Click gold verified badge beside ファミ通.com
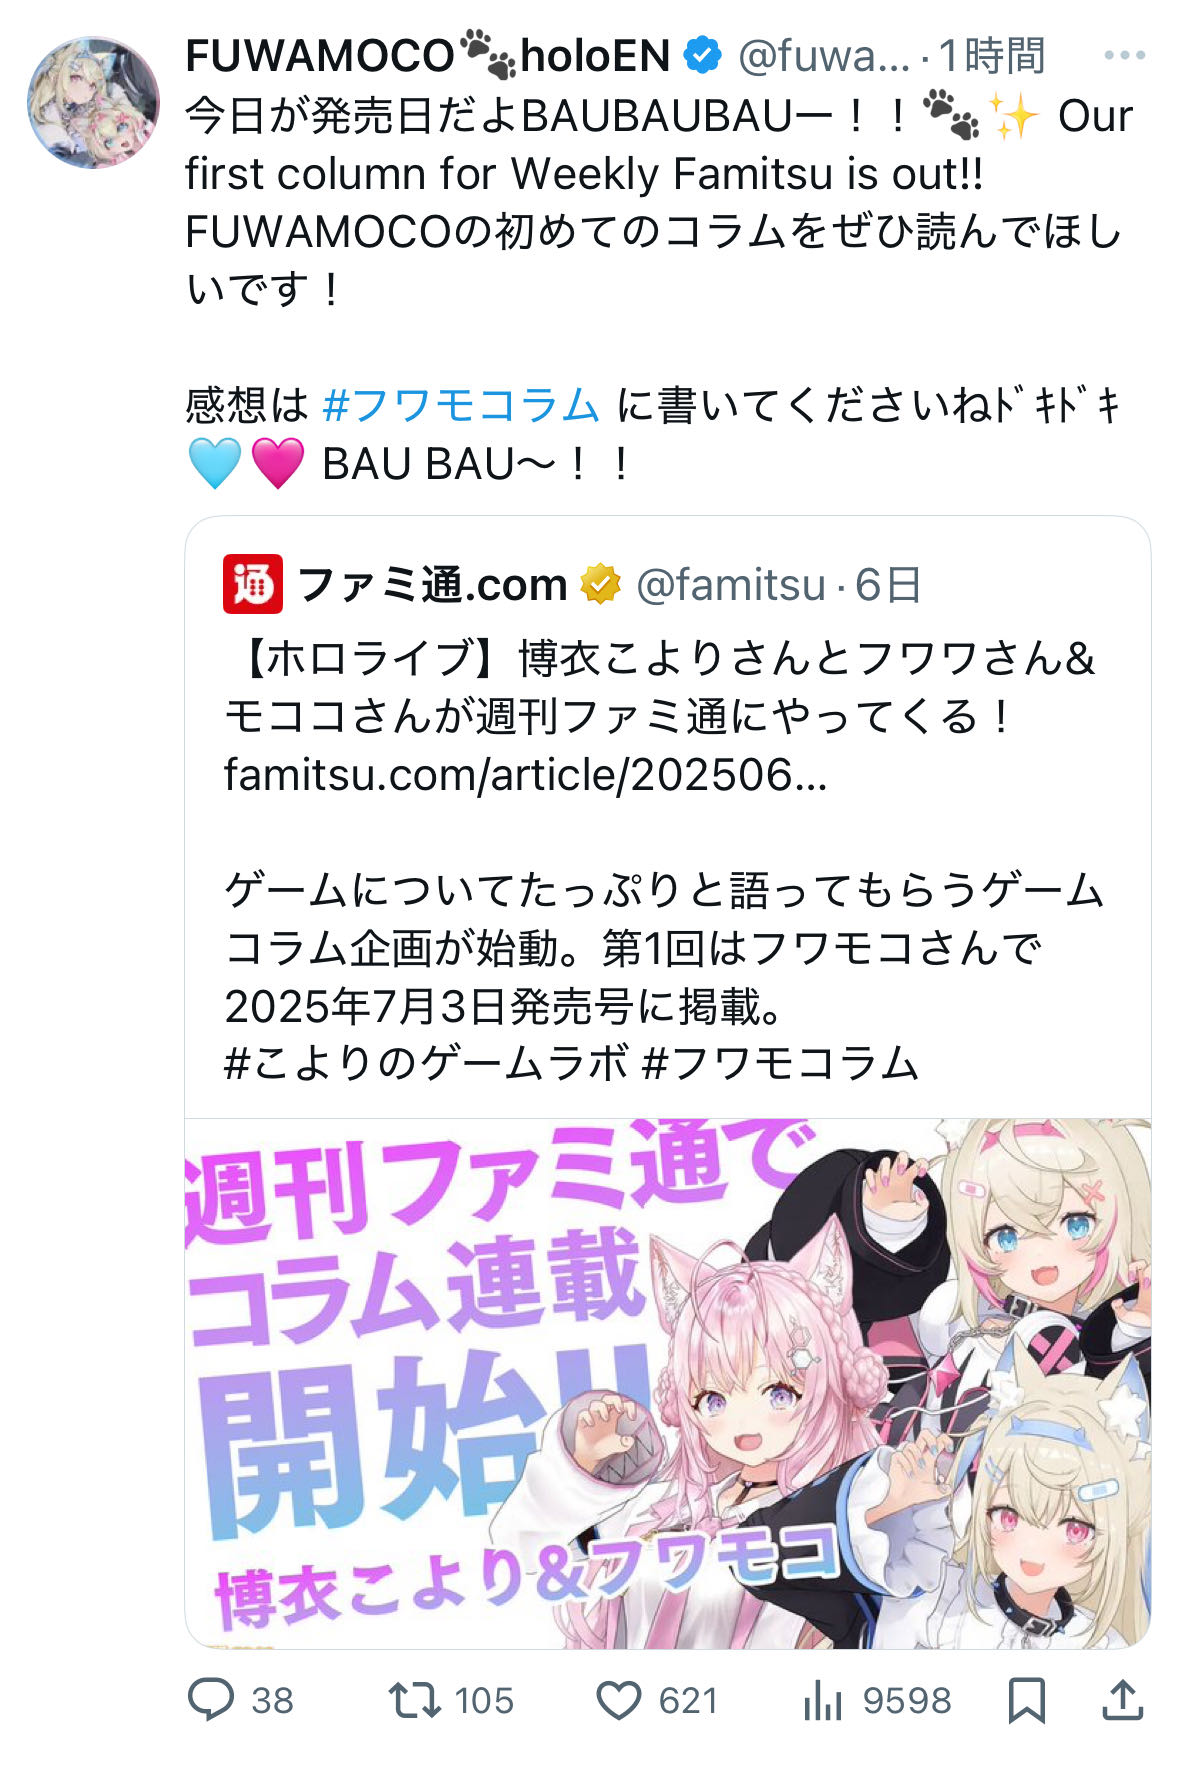The image size is (1179, 1765). point(600,584)
